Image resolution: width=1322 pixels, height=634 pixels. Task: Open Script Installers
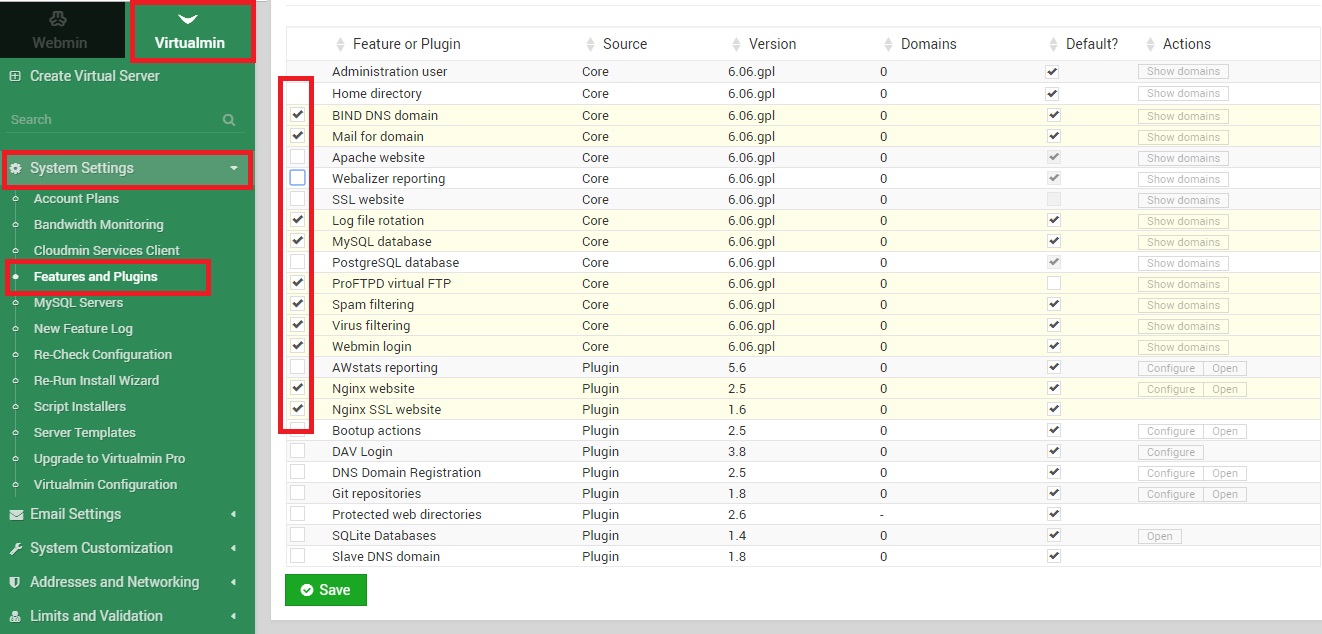coord(79,406)
